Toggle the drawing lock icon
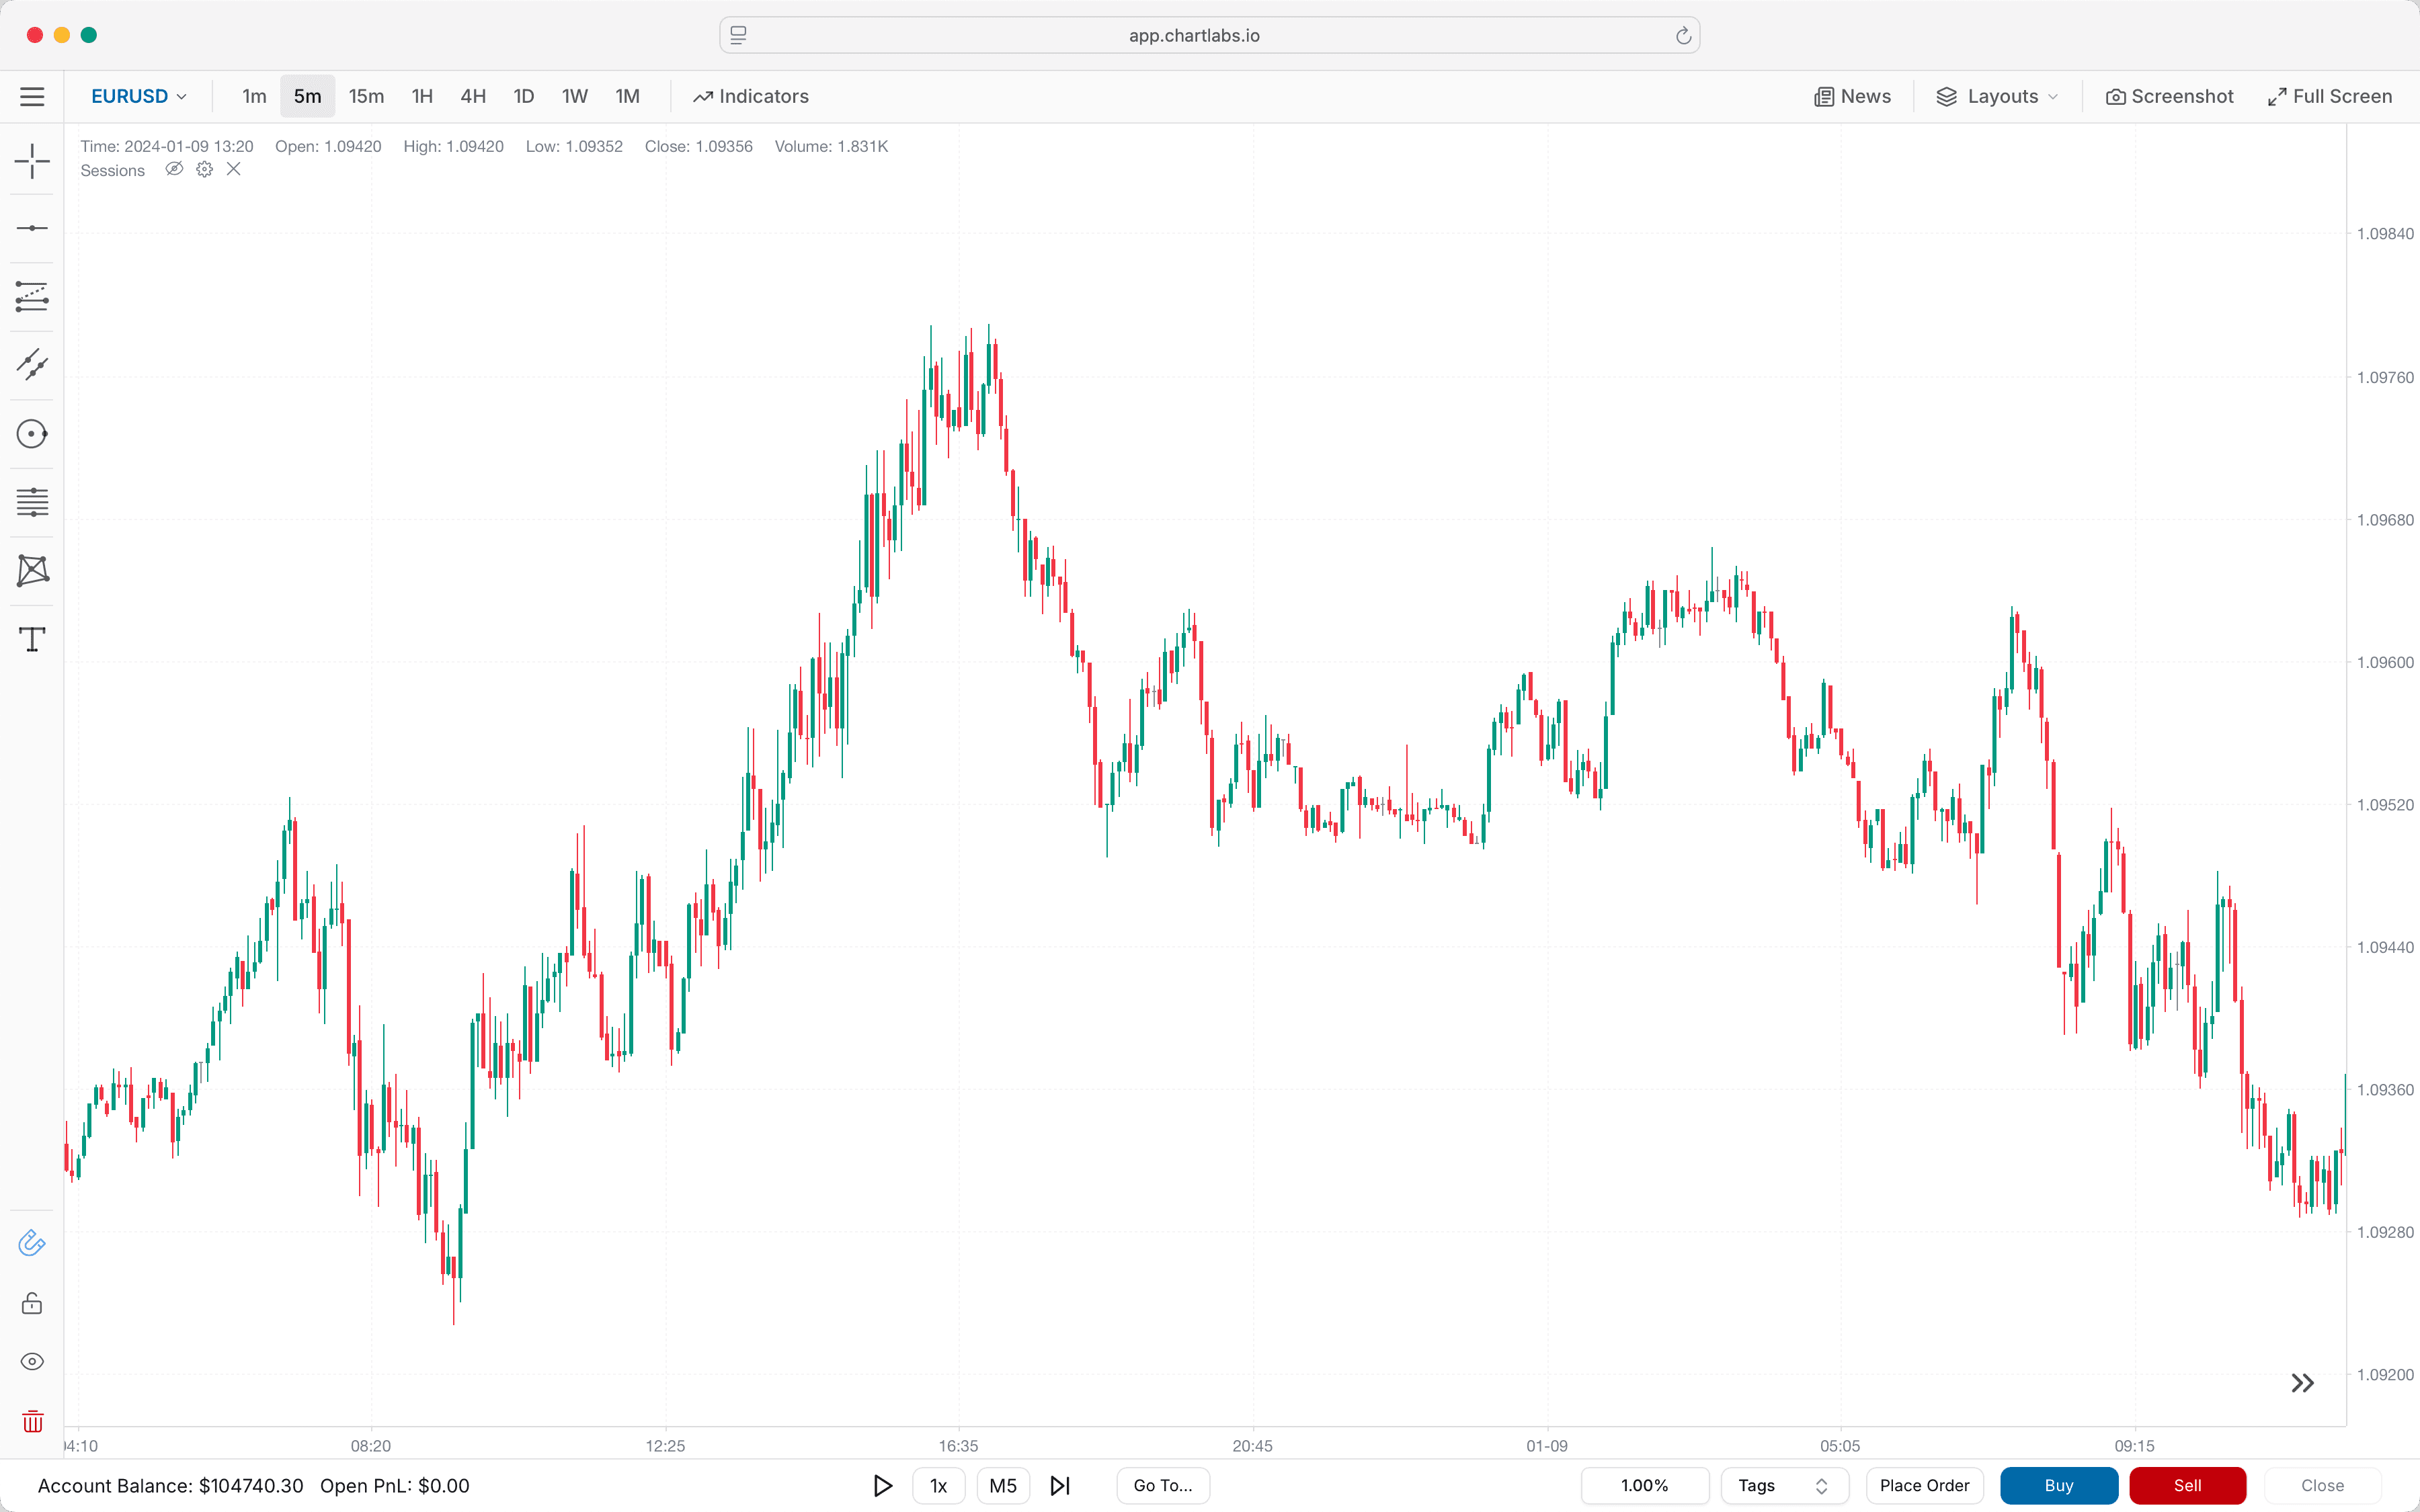 tap(32, 1303)
